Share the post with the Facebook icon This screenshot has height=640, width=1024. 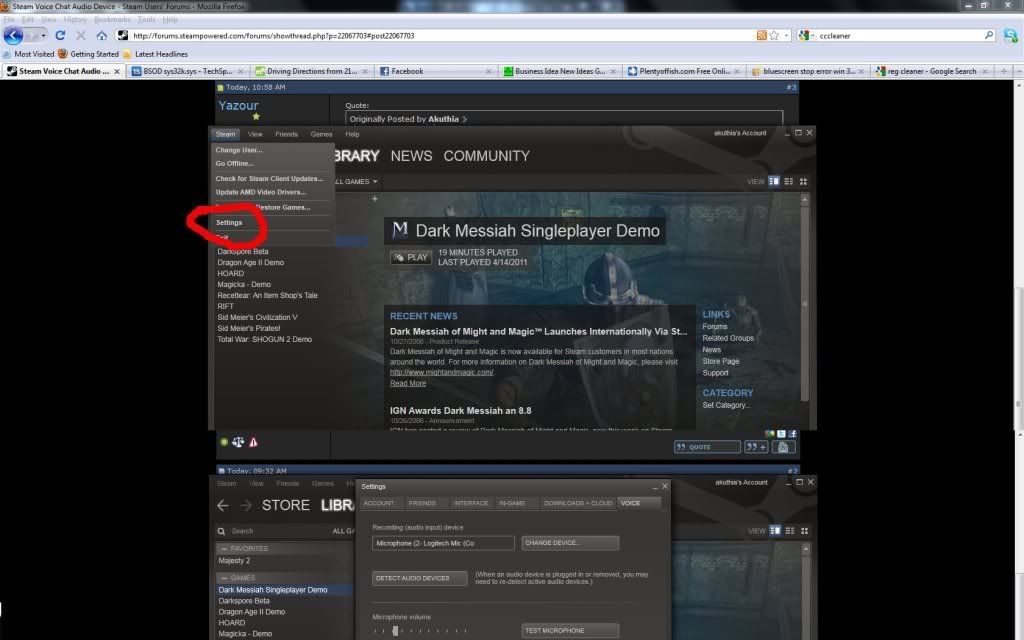tap(792, 434)
